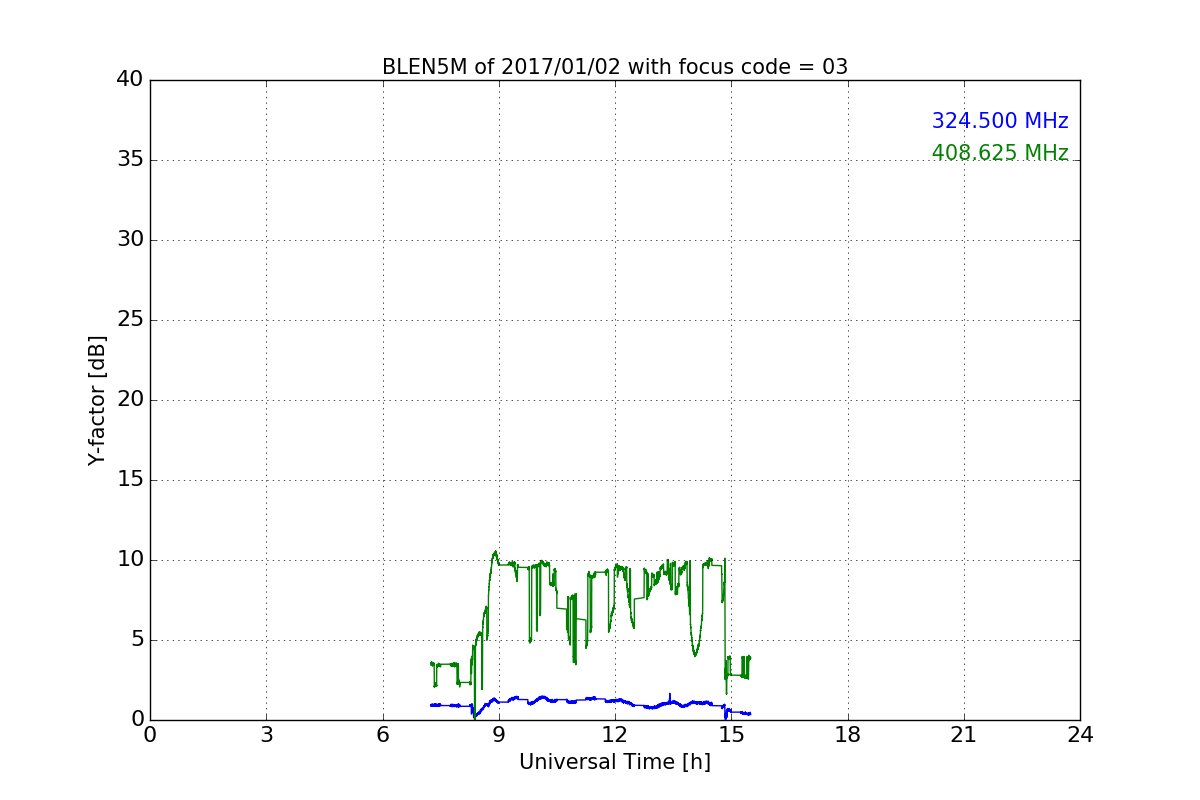Click the x-axis tick label 18
This screenshot has height=800, width=1200.
(x=848, y=735)
